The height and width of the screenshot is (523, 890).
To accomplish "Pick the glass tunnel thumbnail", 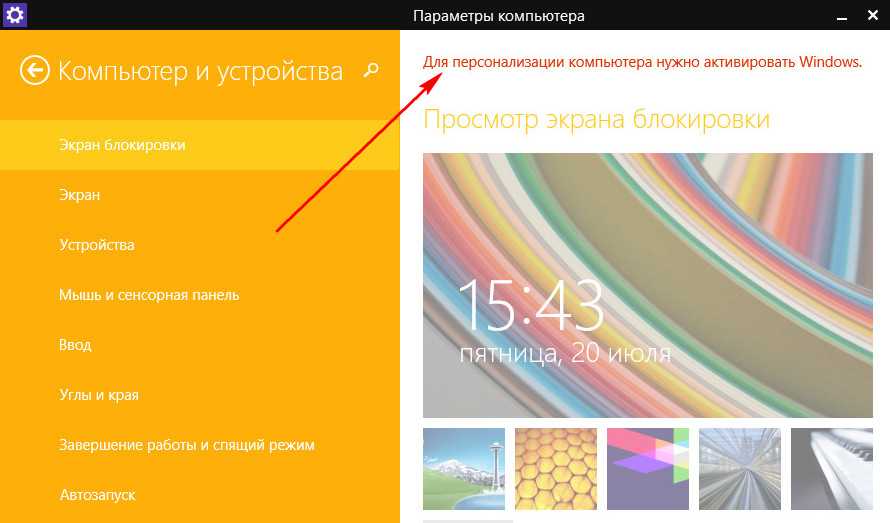I will click(x=740, y=469).
